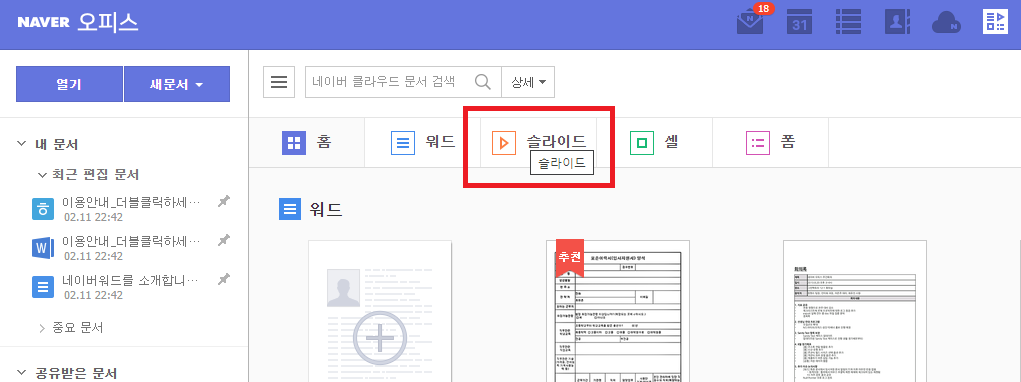
Task: Open the calendar icon showing 31
Action: [x=799, y=21]
